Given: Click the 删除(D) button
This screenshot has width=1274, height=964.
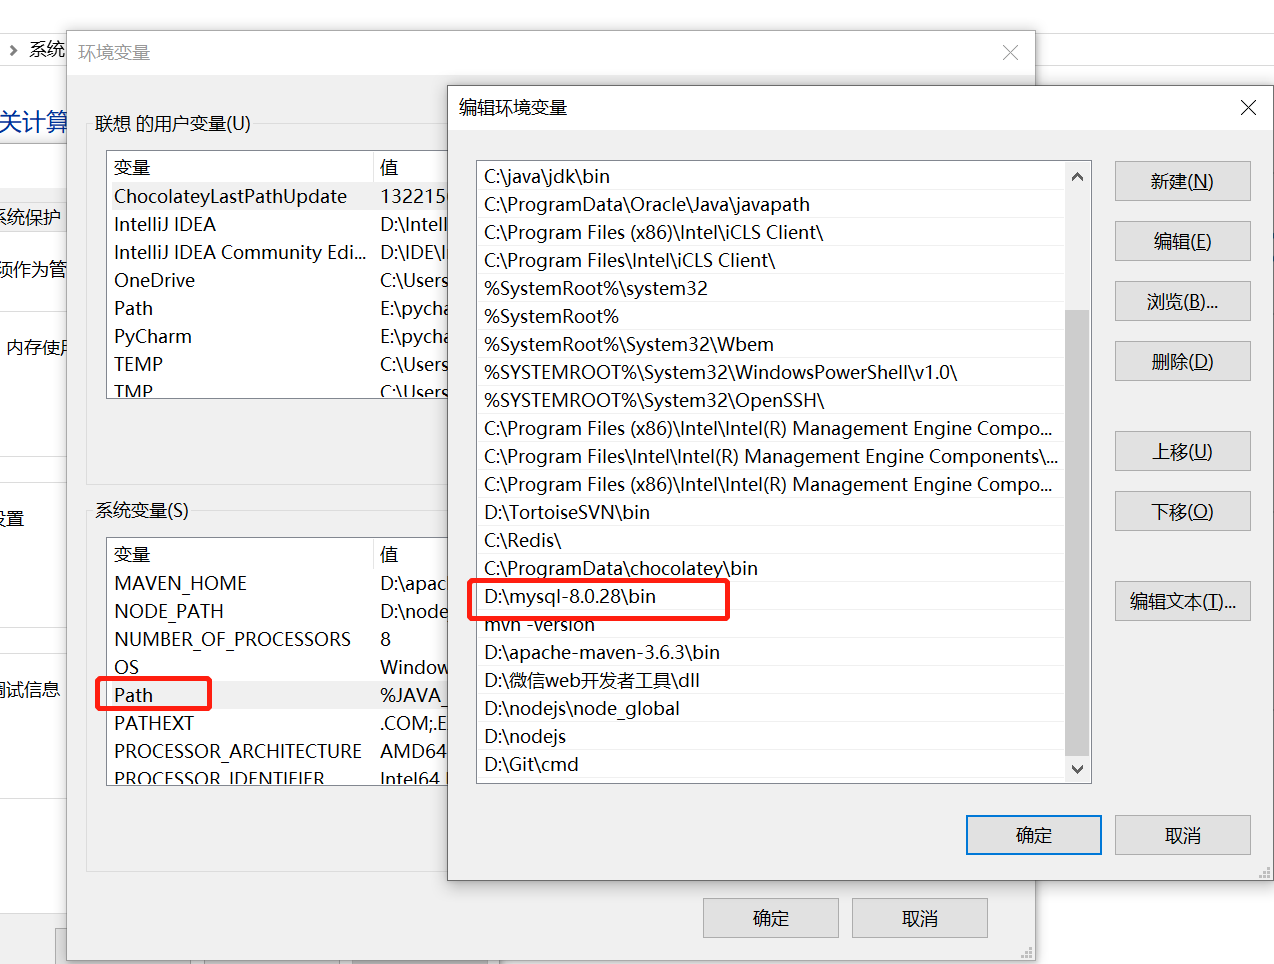Looking at the screenshot, I should [x=1182, y=361].
